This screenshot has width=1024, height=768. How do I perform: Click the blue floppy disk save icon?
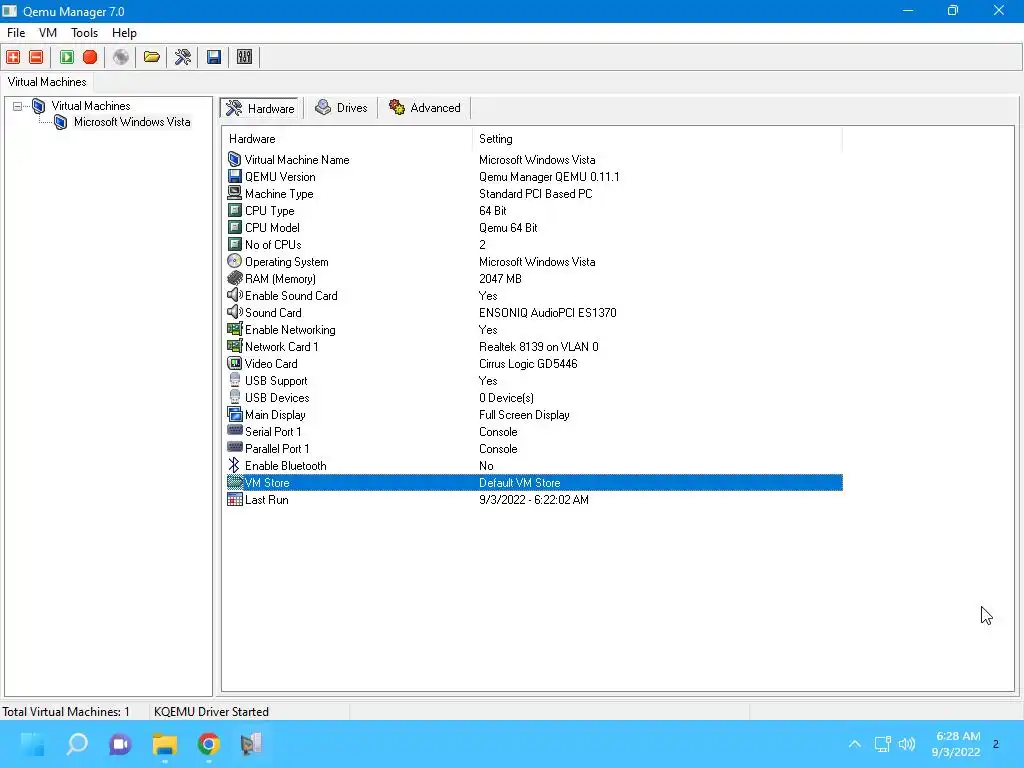pyautogui.click(x=214, y=57)
